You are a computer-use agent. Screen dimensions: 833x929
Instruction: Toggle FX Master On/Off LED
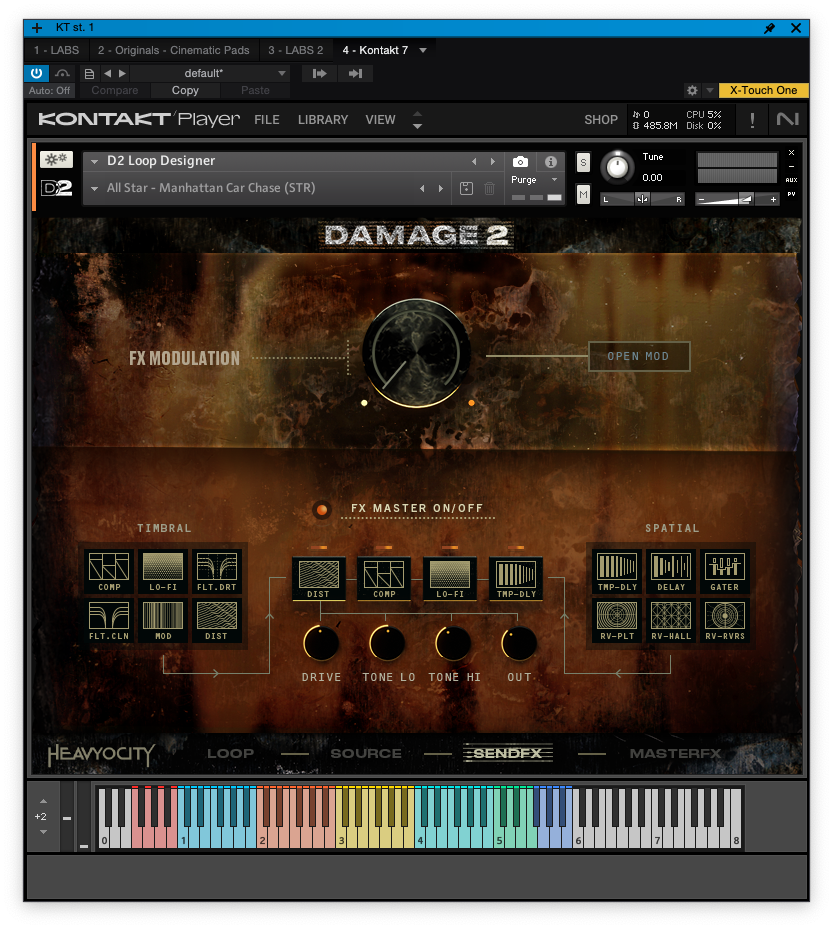point(322,510)
